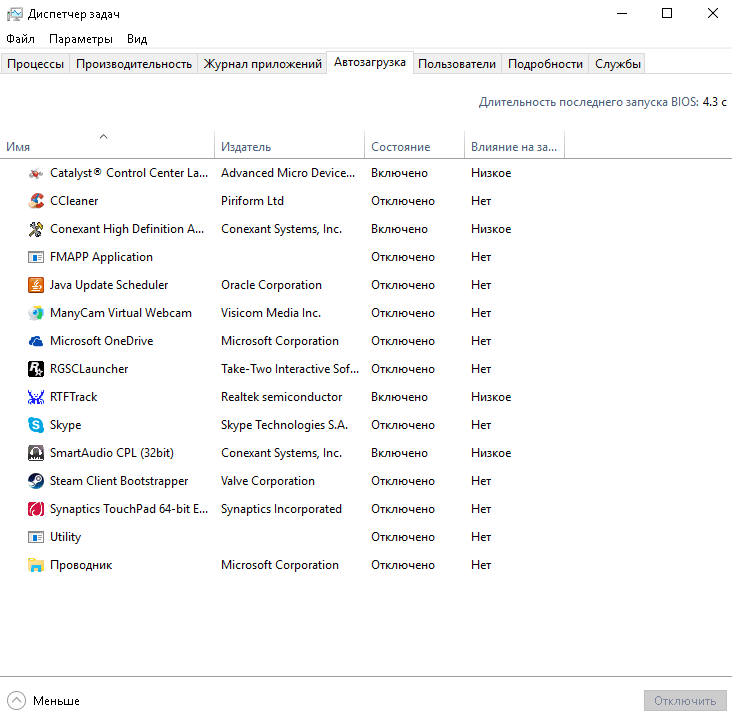
Task: Click the SmartAudio CPL icon
Action: [36, 453]
